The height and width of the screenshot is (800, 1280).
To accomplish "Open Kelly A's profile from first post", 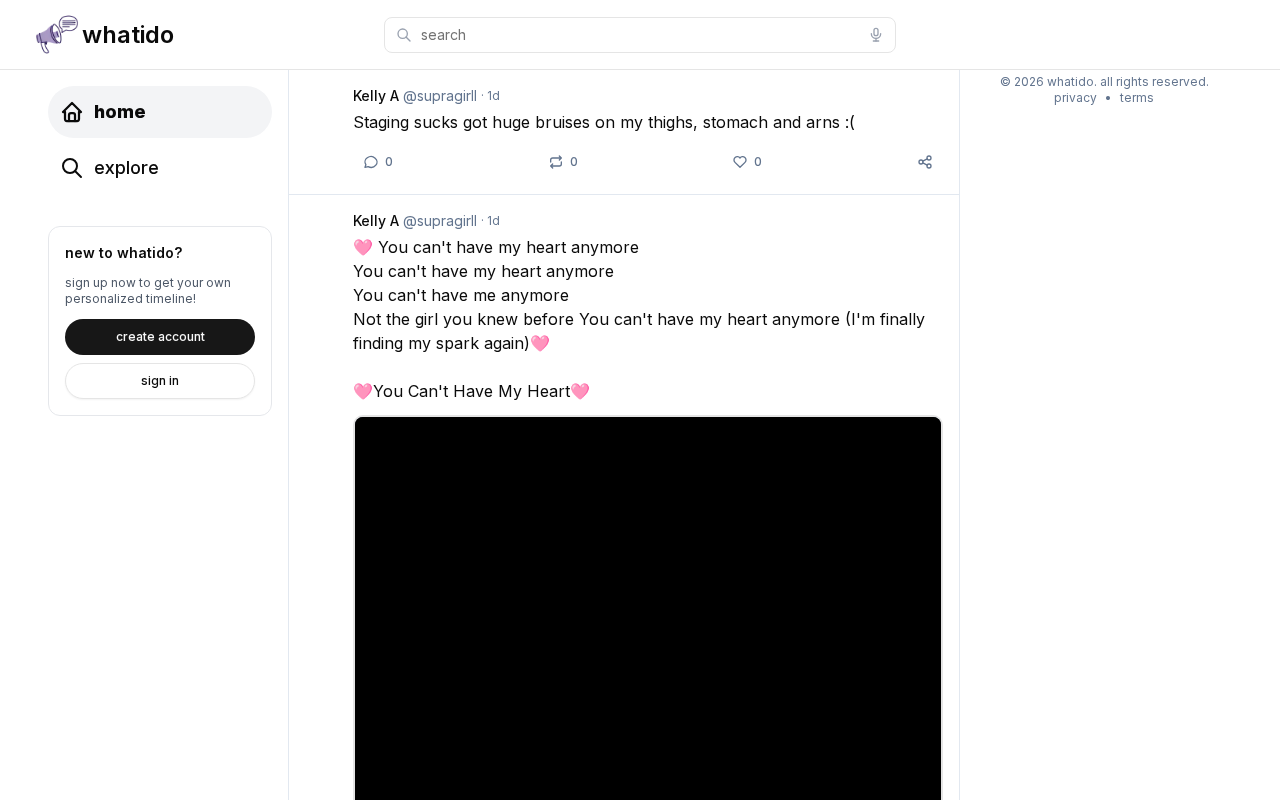I will (376, 96).
